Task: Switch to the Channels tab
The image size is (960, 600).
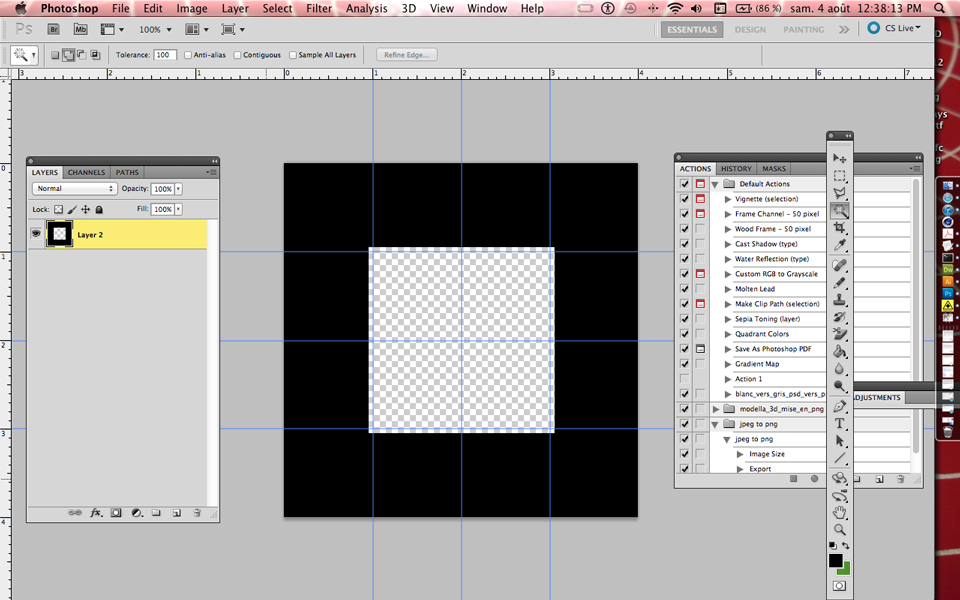Action: [86, 172]
